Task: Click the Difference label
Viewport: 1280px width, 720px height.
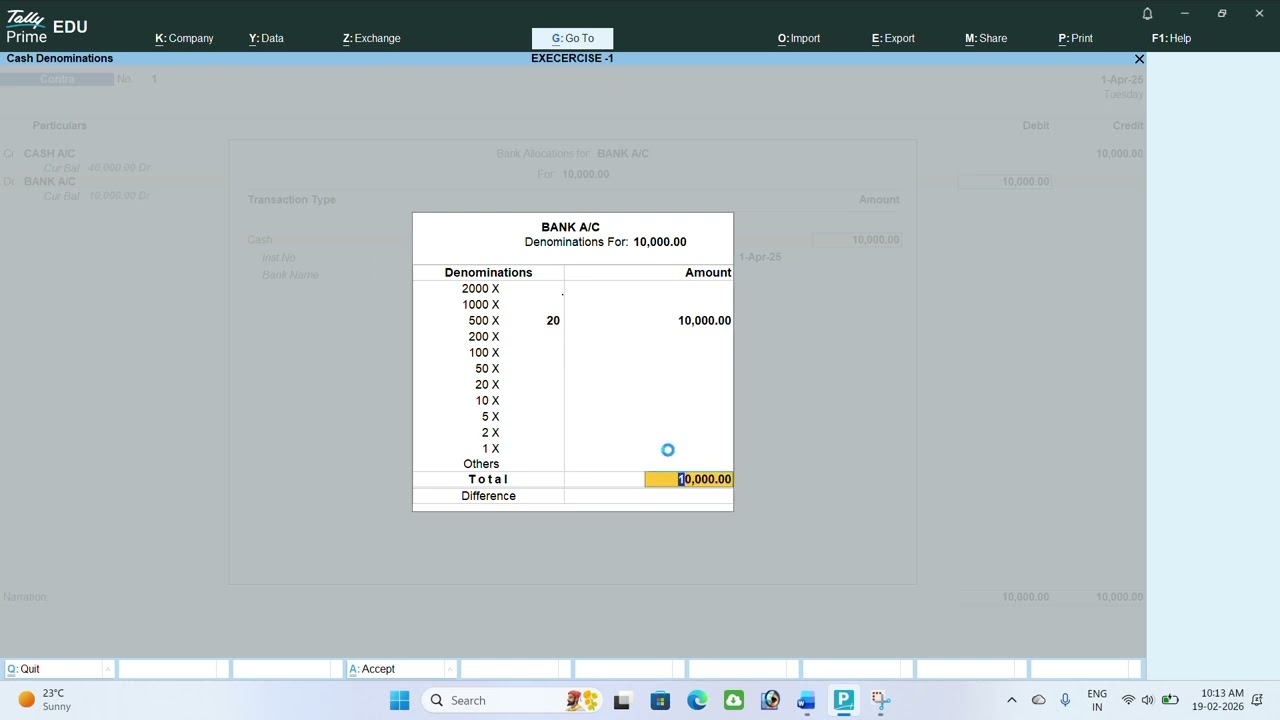Action: coord(488,496)
